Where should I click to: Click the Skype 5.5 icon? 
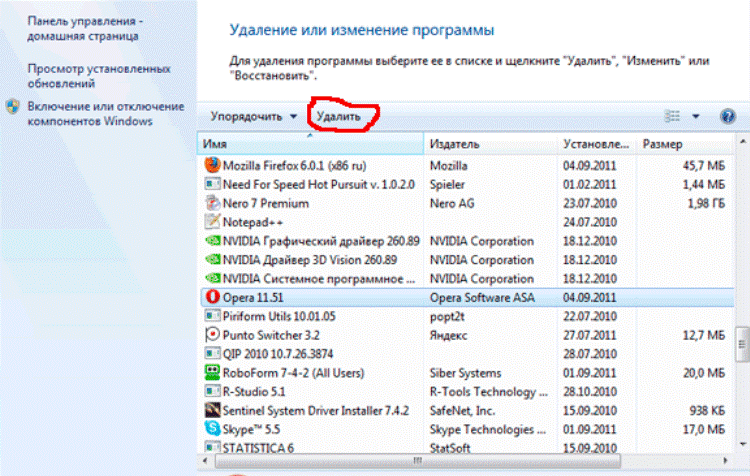pos(212,429)
